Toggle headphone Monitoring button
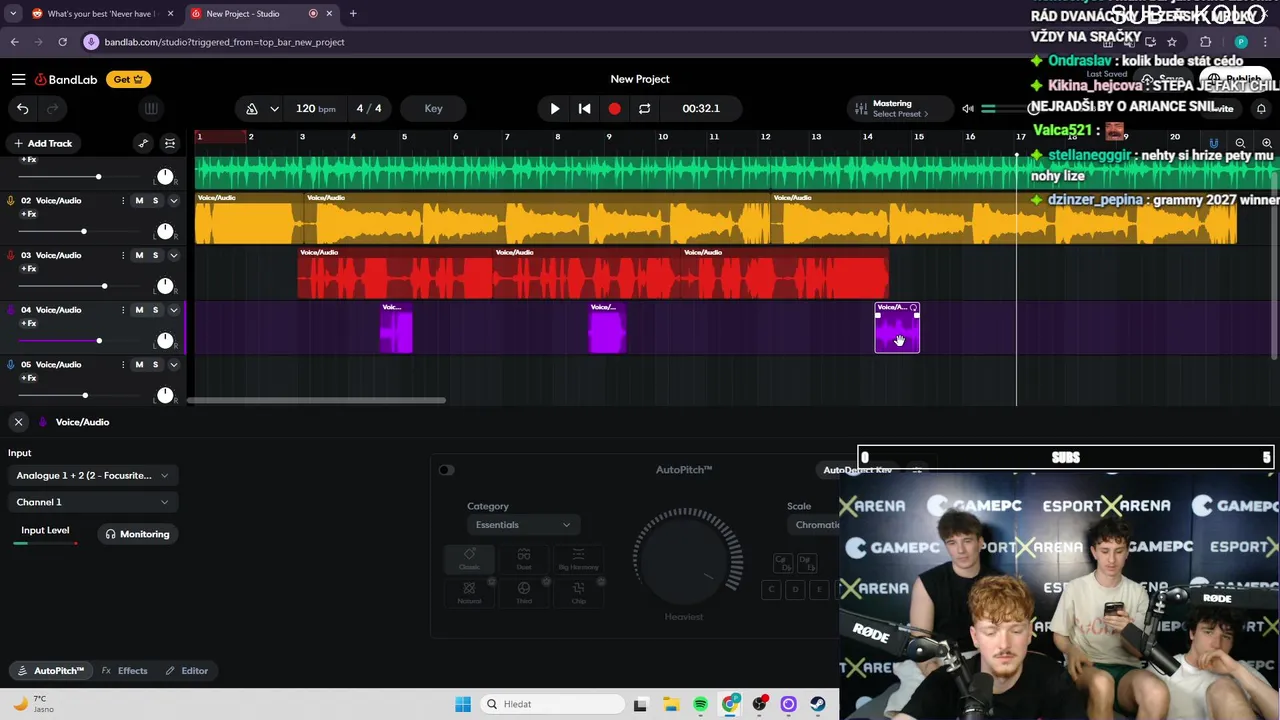The image size is (1280, 720). tap(138, 534)
